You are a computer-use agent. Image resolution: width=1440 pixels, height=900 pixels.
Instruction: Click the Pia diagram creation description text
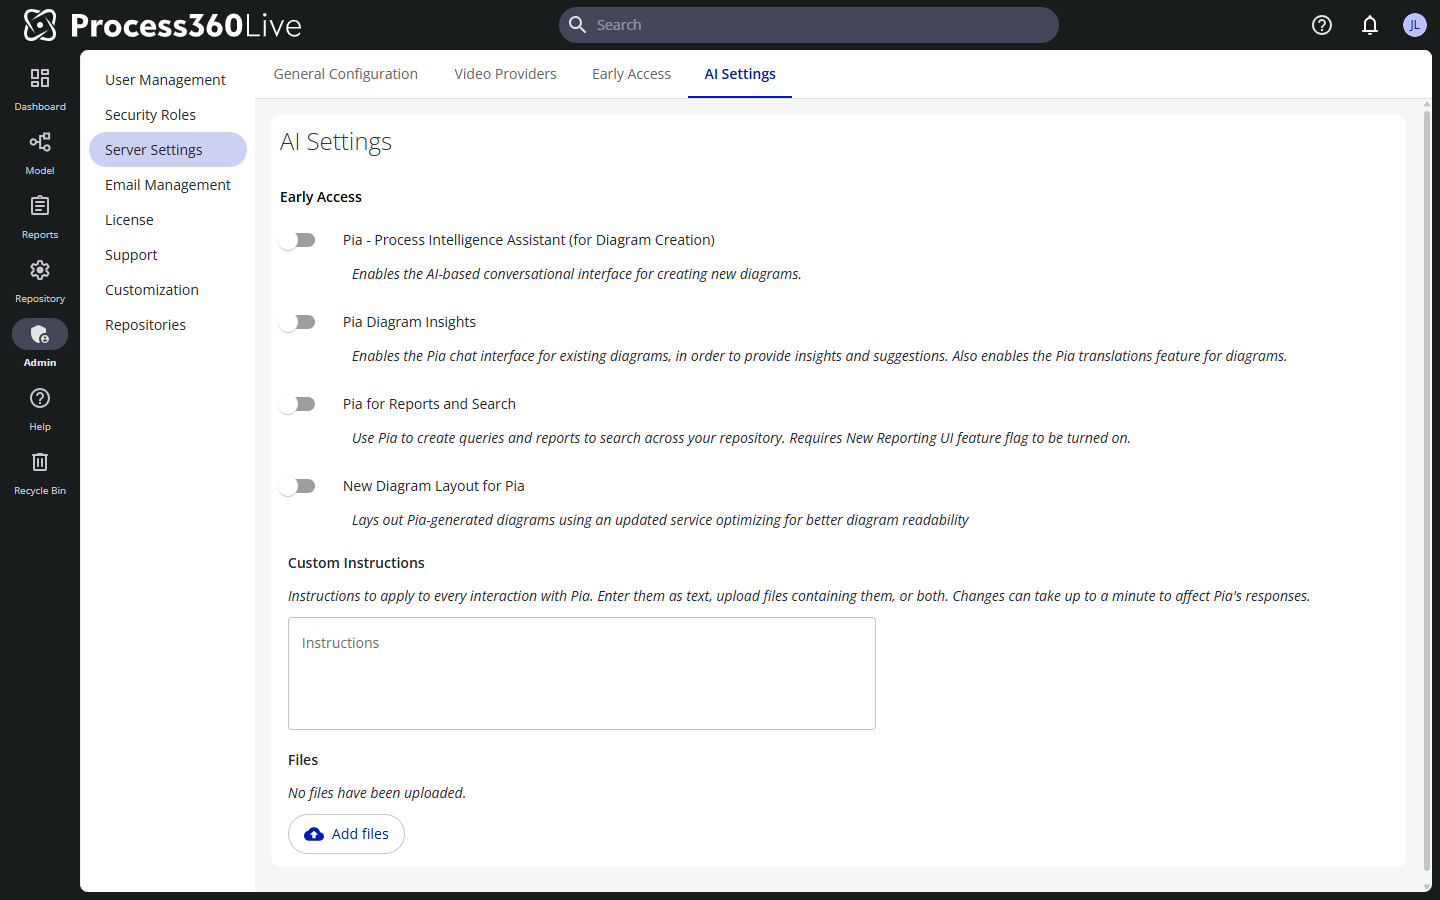tap(577, 274)
